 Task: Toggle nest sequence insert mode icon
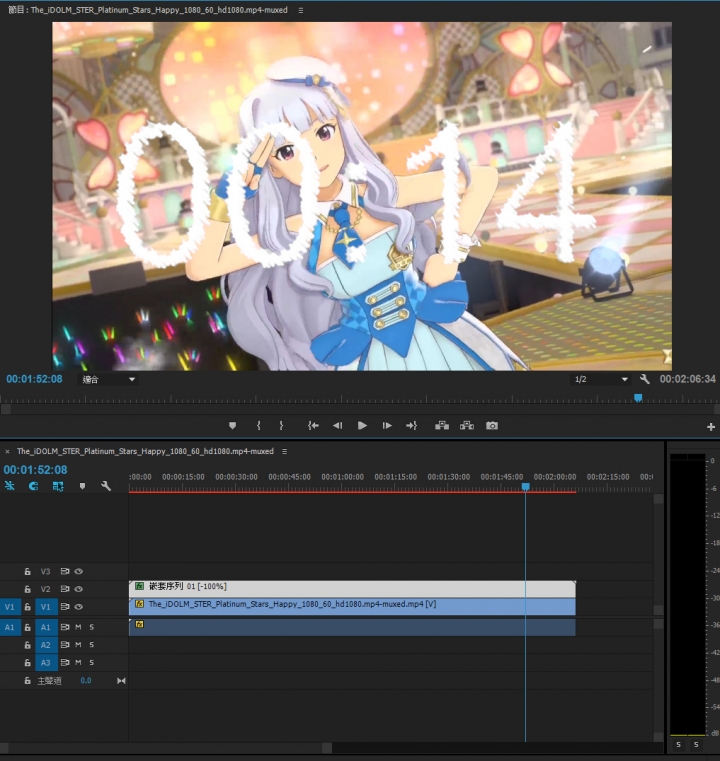click(10, 486)
